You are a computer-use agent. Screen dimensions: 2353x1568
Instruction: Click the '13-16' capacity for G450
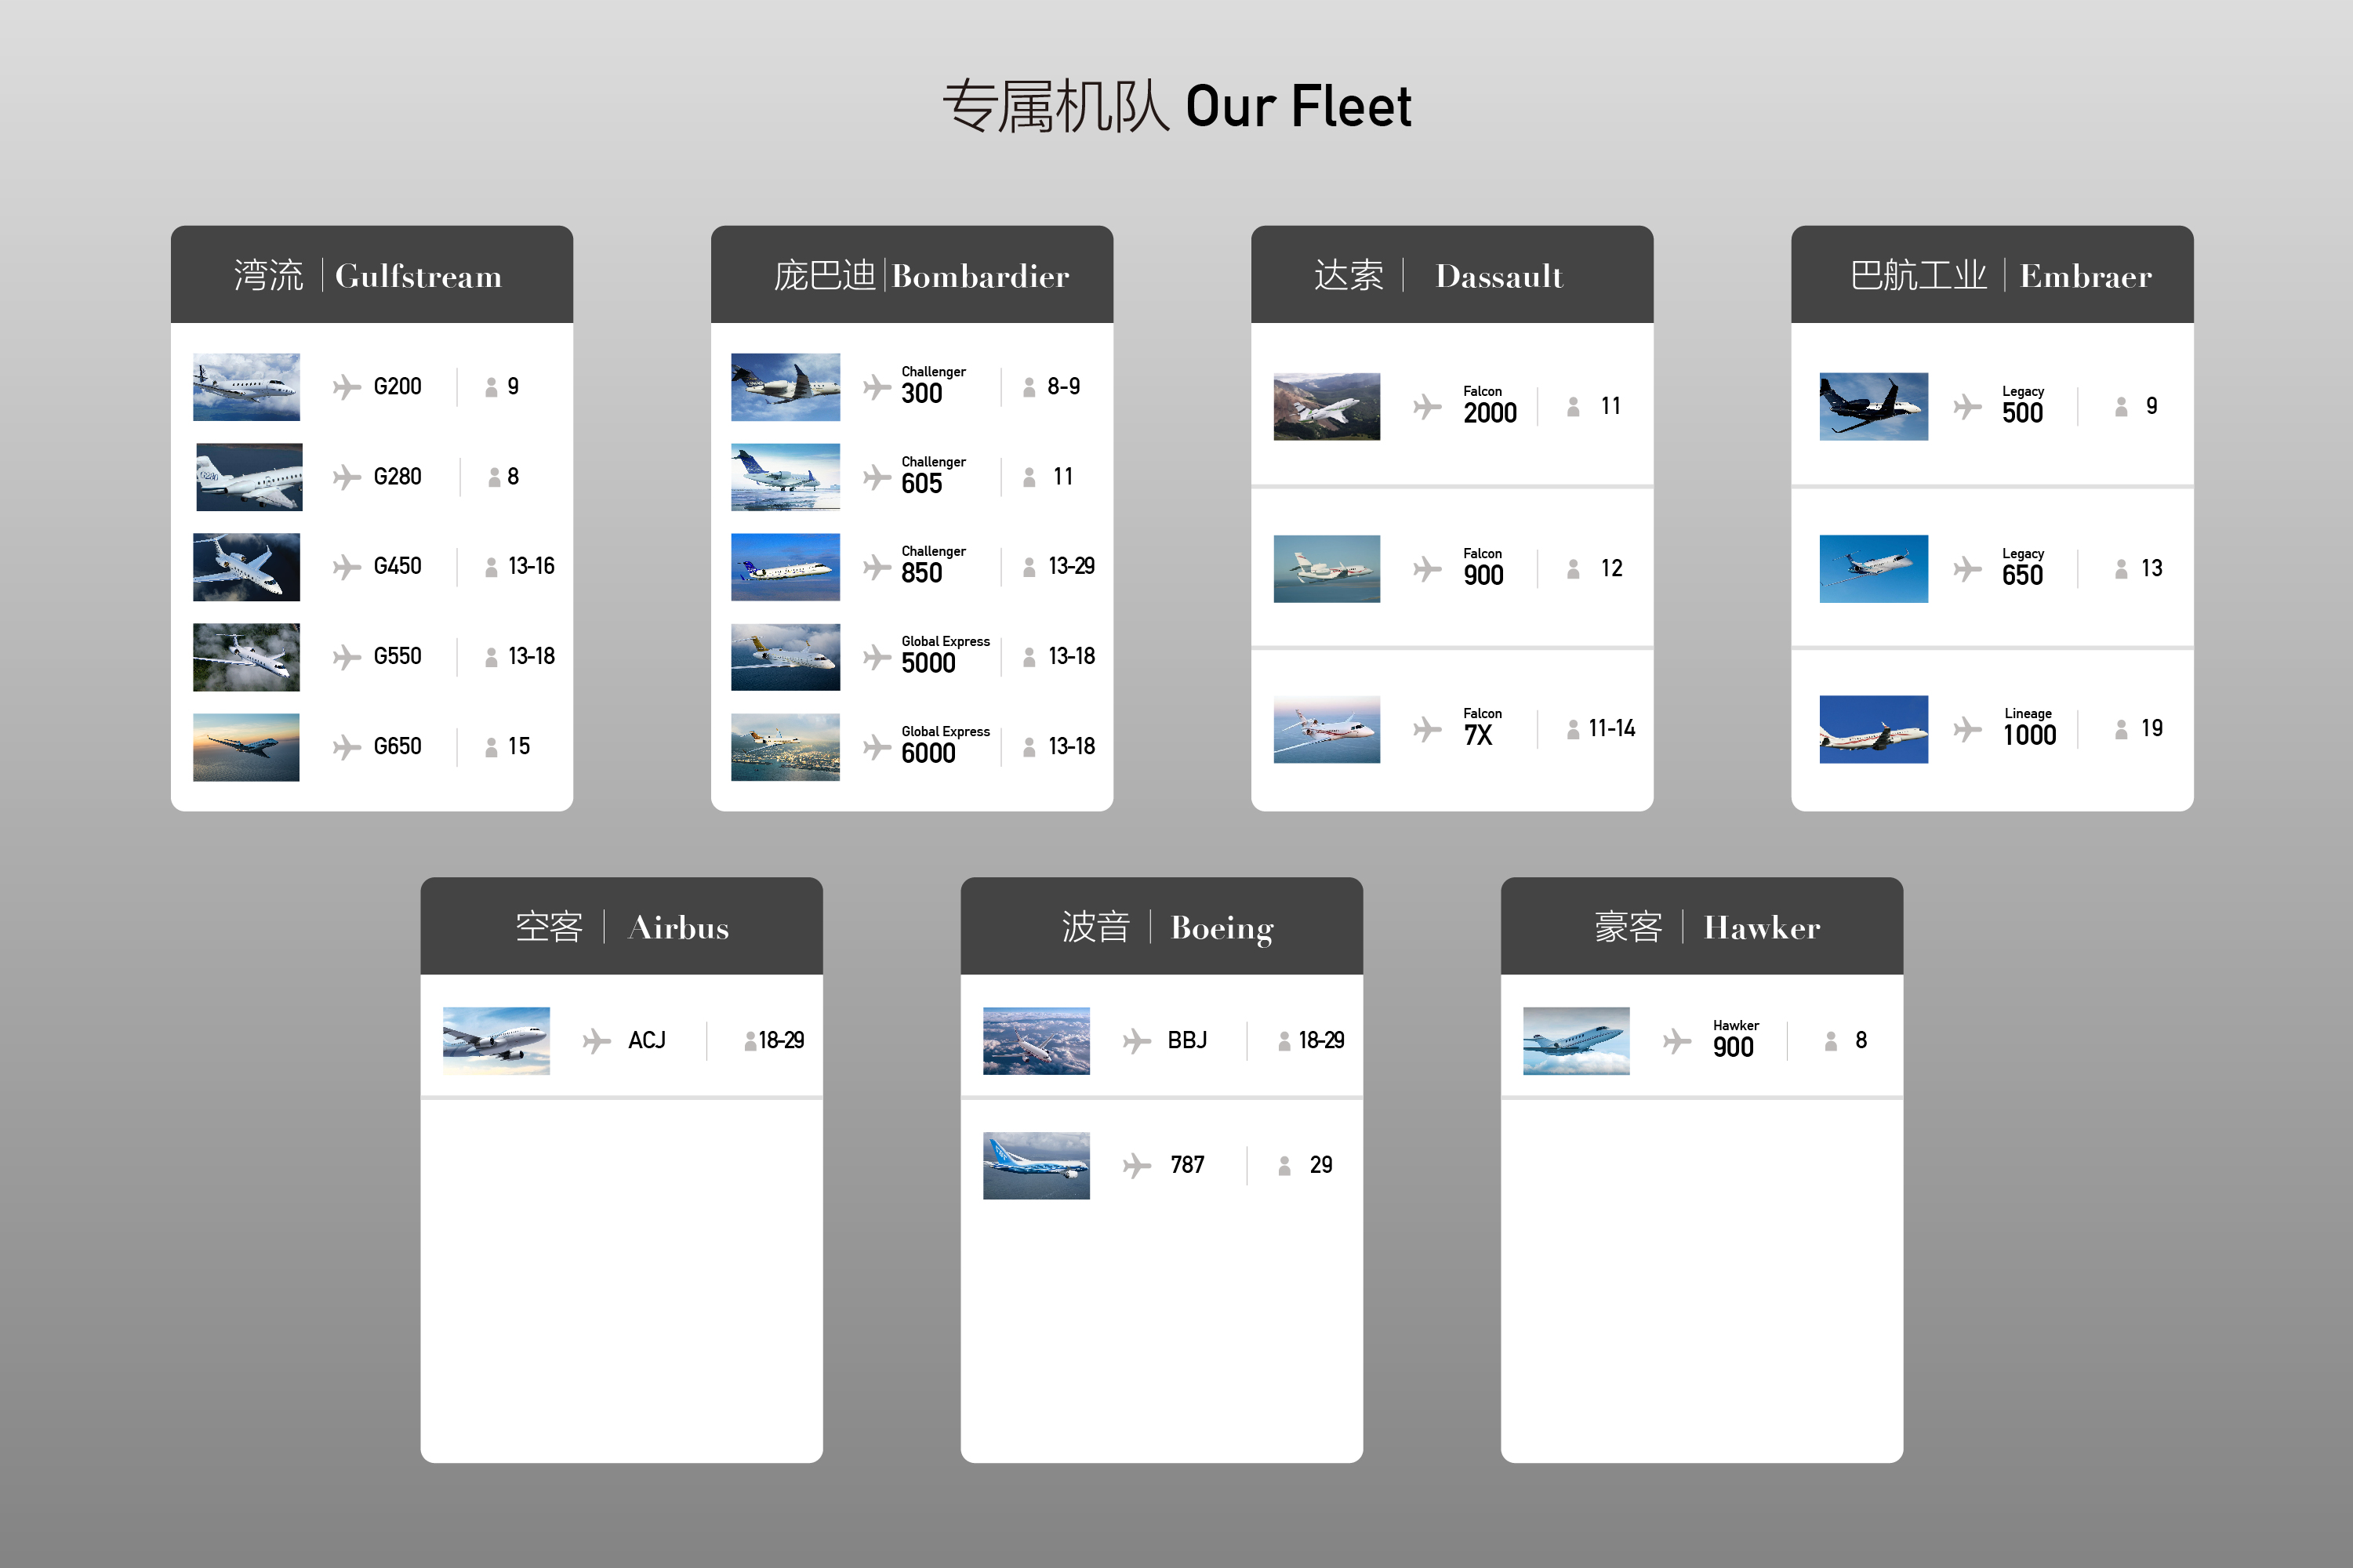(x=531, y=567)
